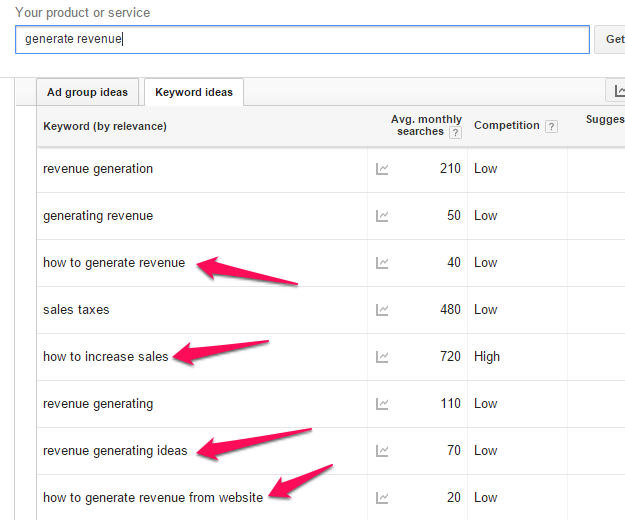The image size is (625, 520).
Task: Focus the product or service input field
Action: [302, 39]
